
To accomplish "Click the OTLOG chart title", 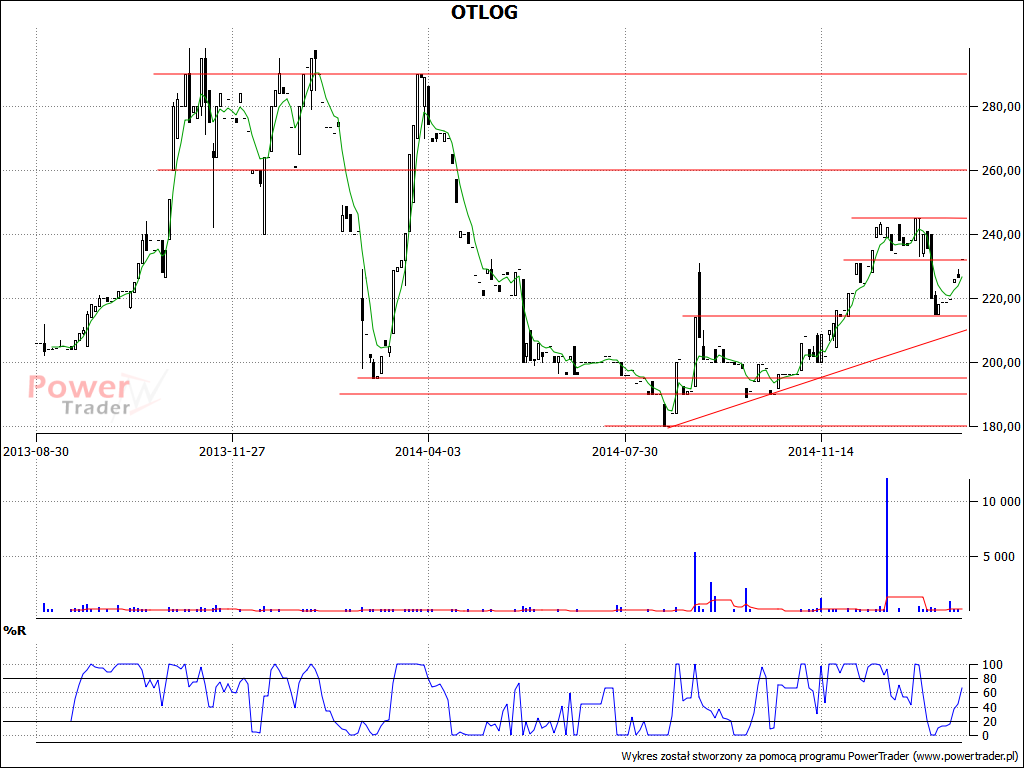I will click(x=485, y=12).
